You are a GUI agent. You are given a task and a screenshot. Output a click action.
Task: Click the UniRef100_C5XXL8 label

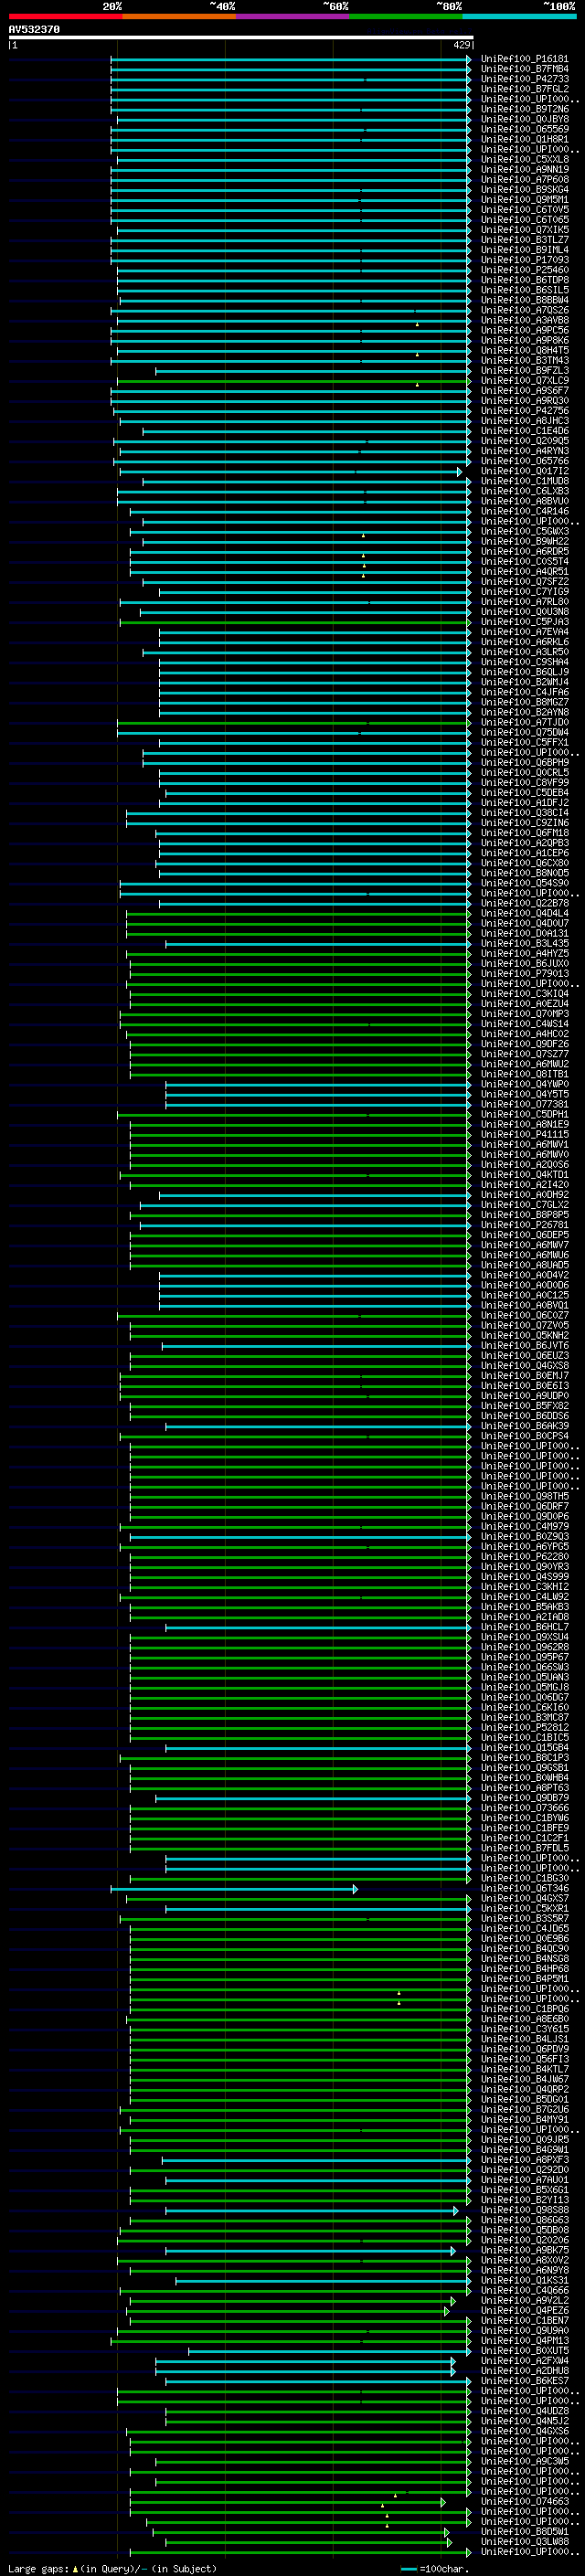tap(524, 159)
